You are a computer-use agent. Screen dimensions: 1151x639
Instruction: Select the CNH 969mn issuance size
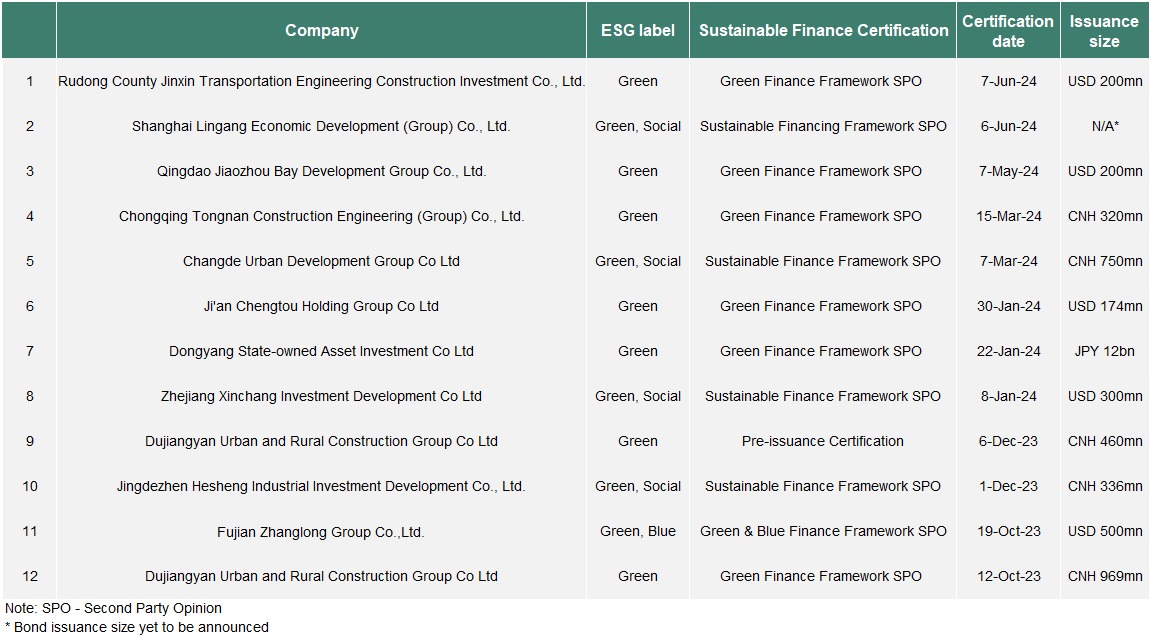tap(1105, 577)
